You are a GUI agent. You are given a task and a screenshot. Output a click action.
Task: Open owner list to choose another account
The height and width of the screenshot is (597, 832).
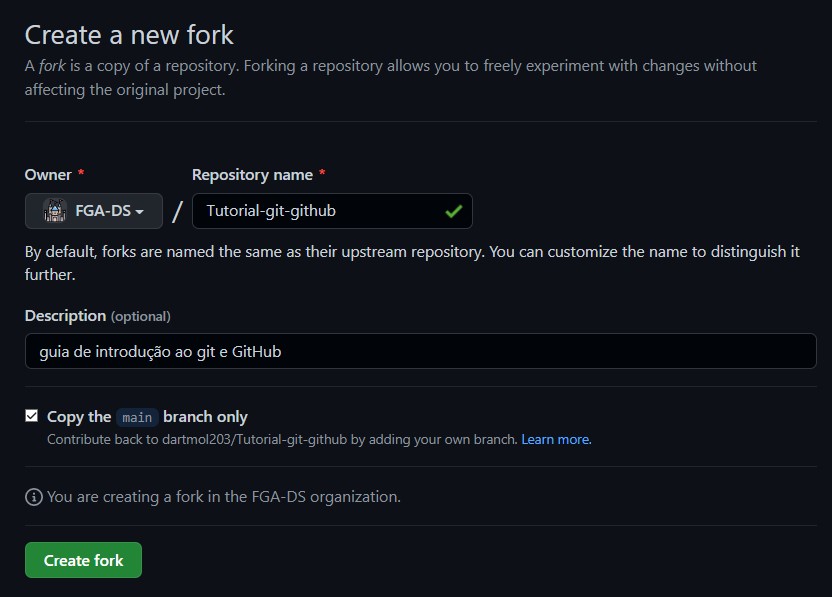click(x=94, y=211)
